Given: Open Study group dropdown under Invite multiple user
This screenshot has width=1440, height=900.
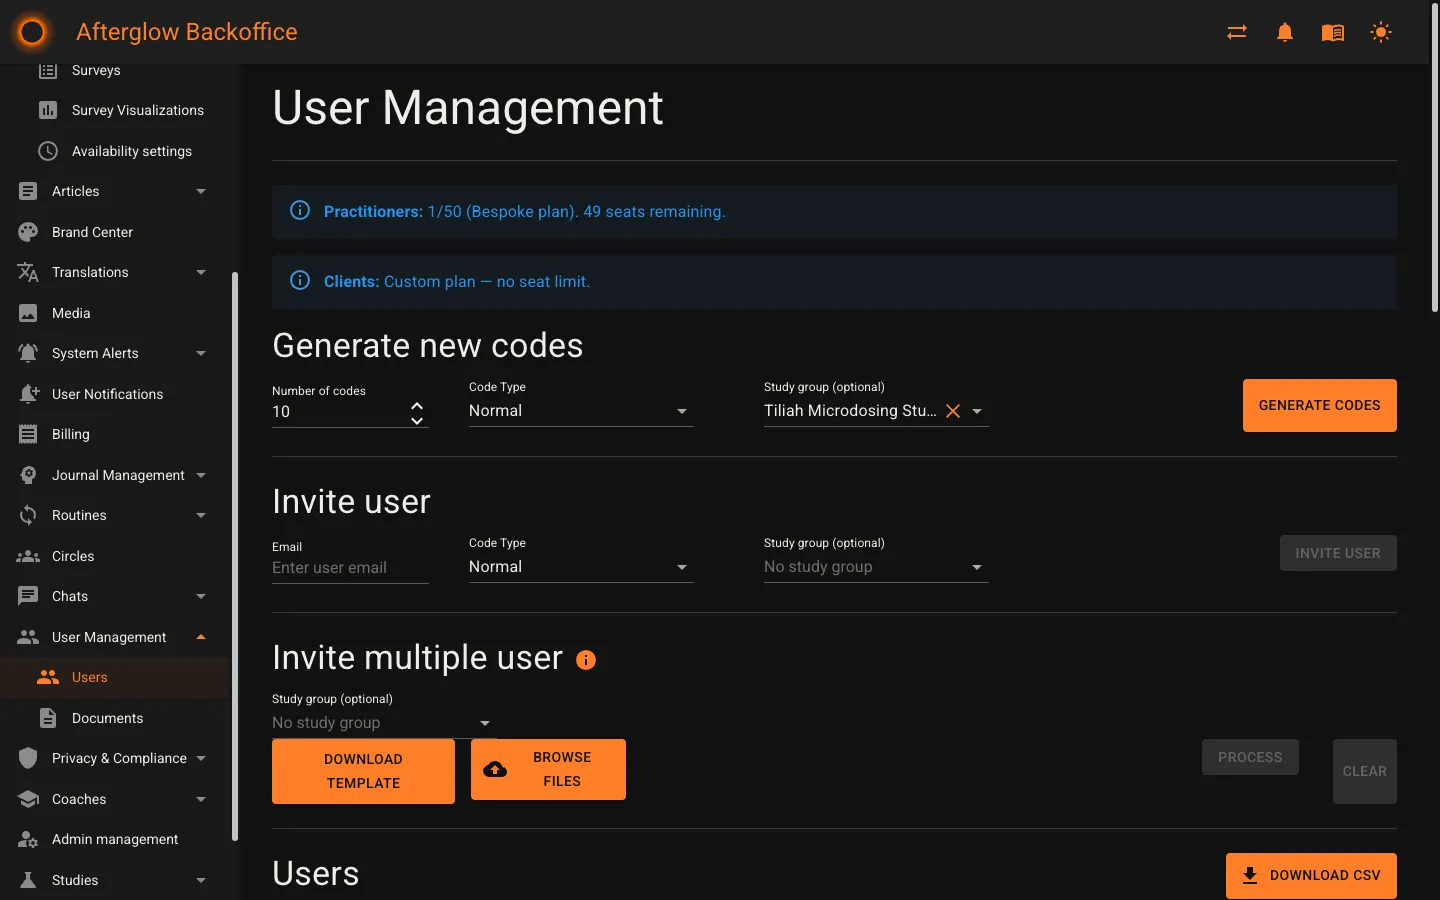Looking at the screenshot, I should (384, 723).
